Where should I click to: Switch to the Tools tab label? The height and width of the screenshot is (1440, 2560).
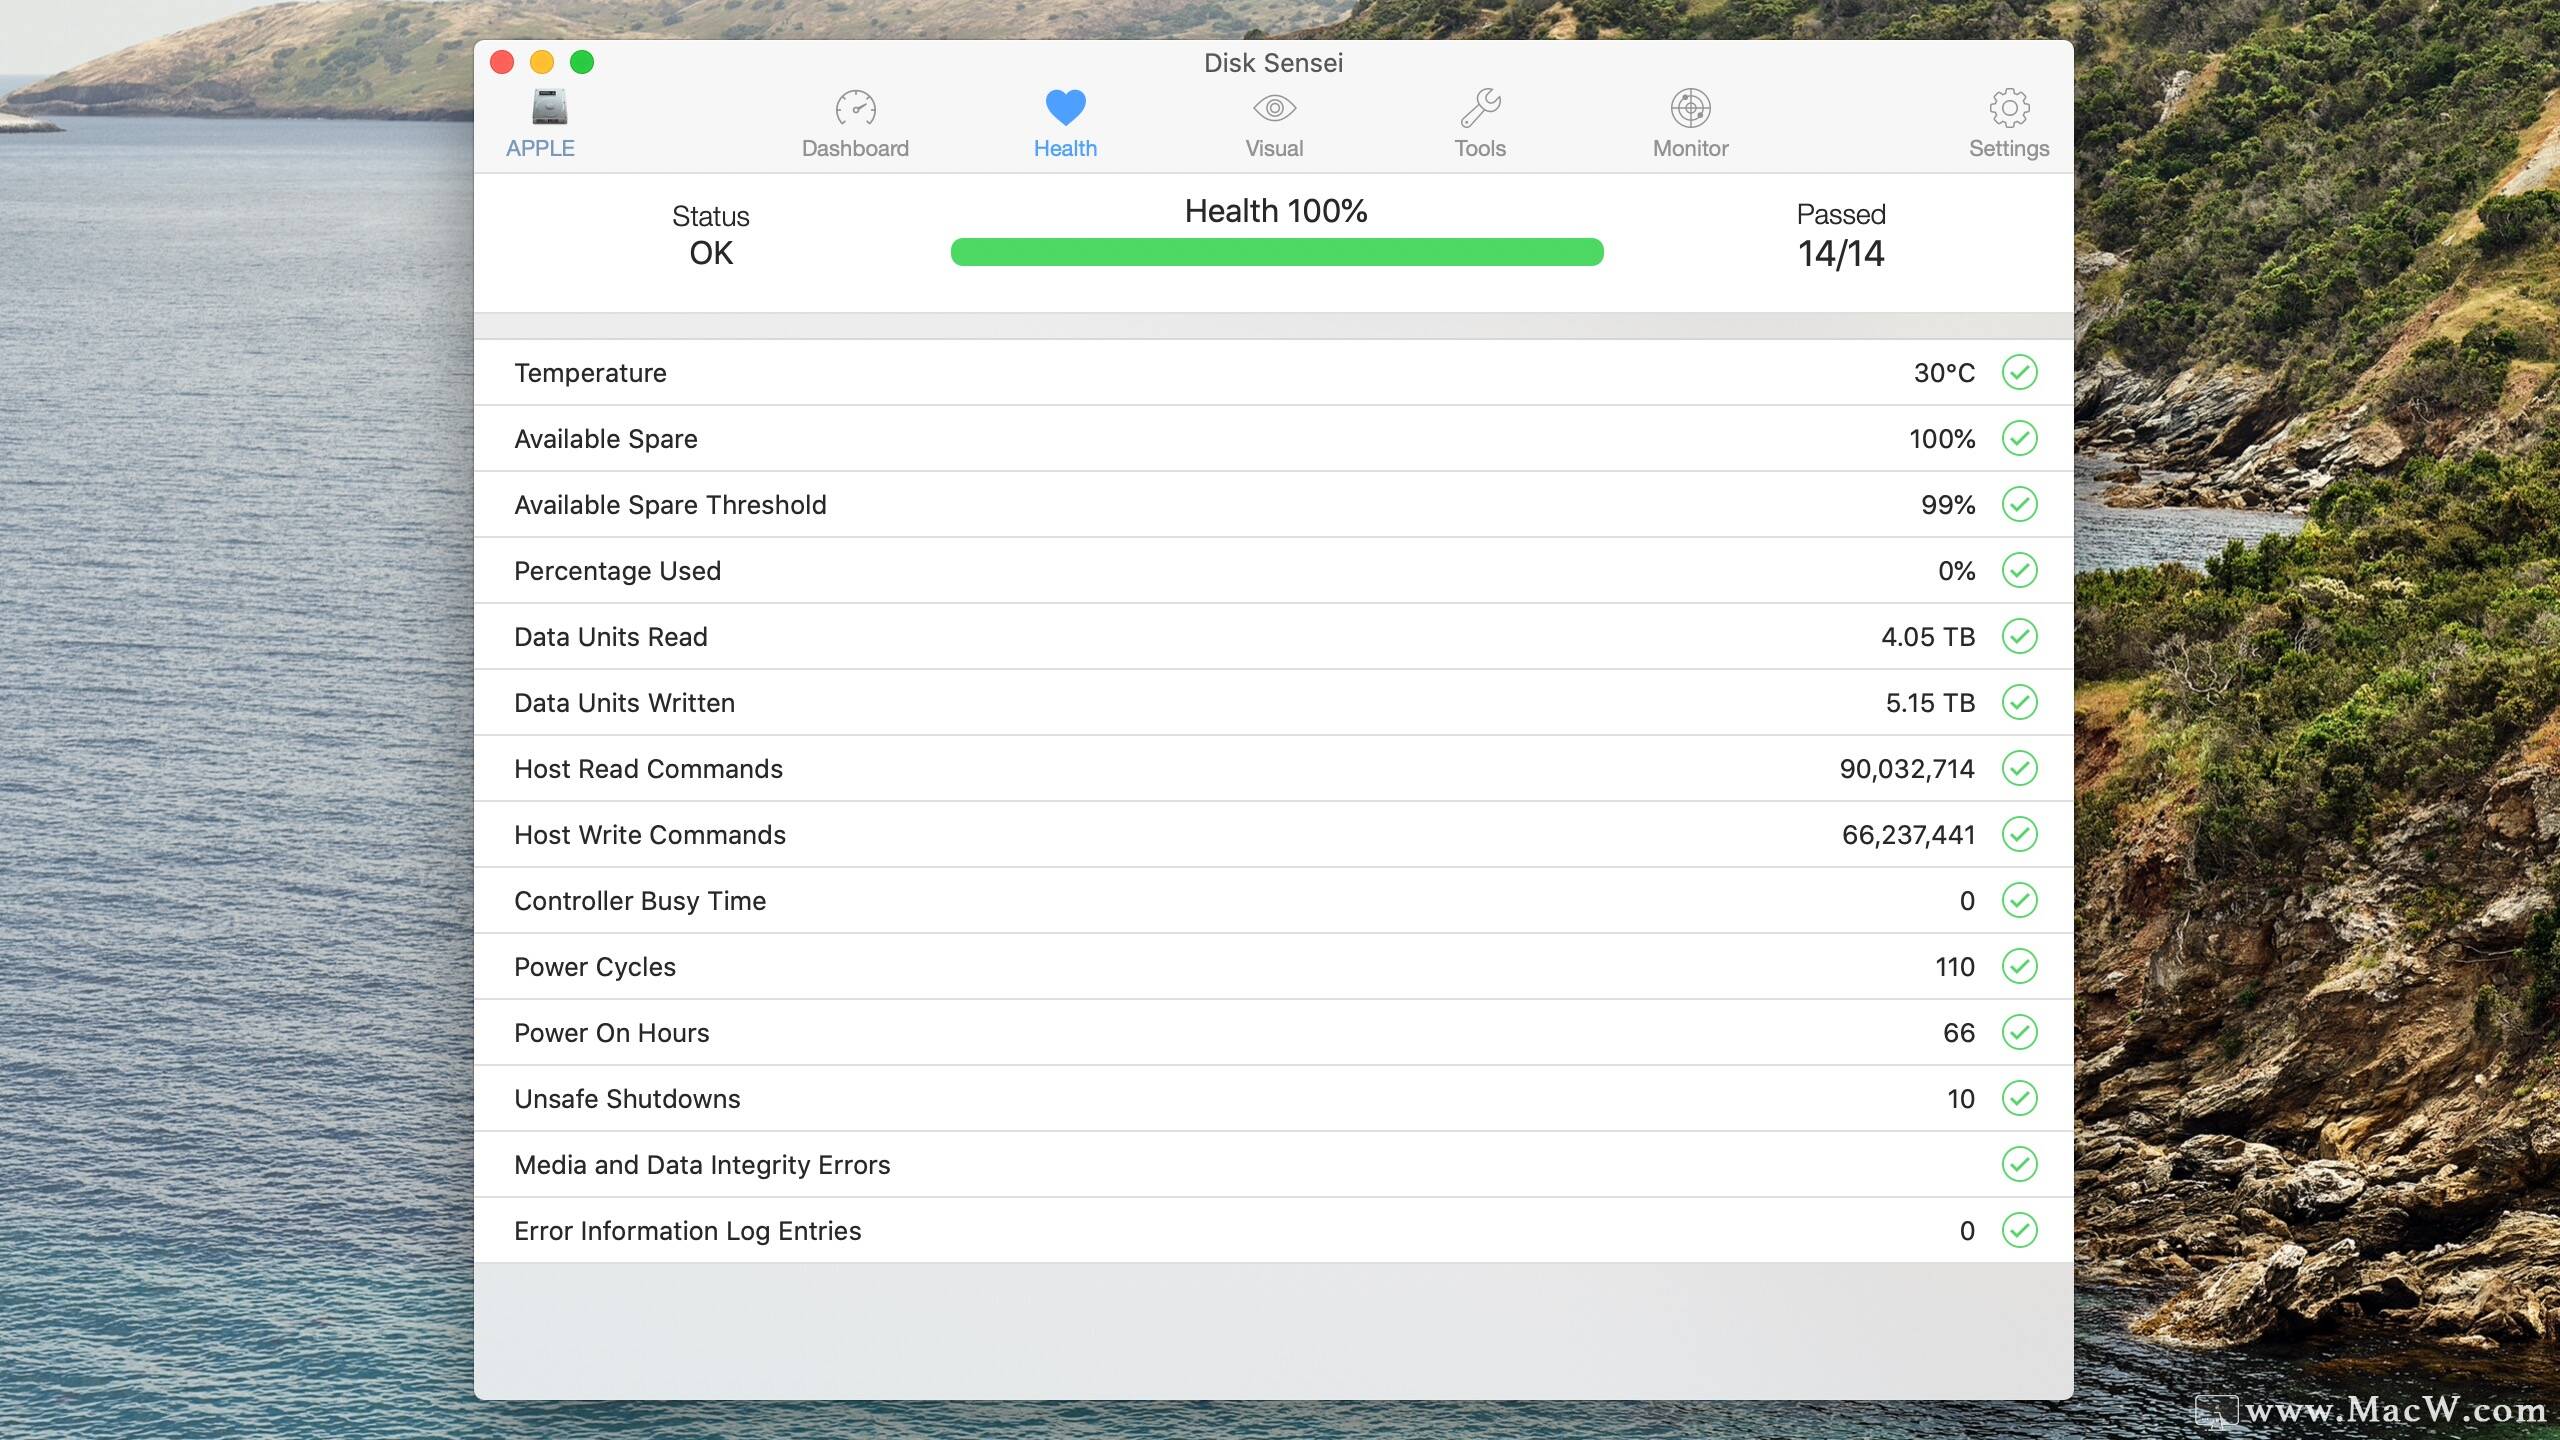[1480, 148]
